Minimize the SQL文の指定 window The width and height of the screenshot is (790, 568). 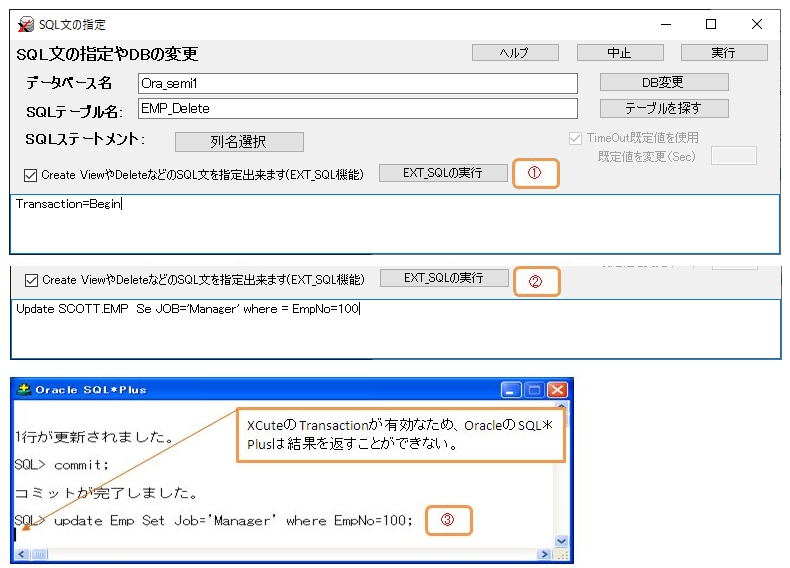pyautogui.click(x=666, y=24)
